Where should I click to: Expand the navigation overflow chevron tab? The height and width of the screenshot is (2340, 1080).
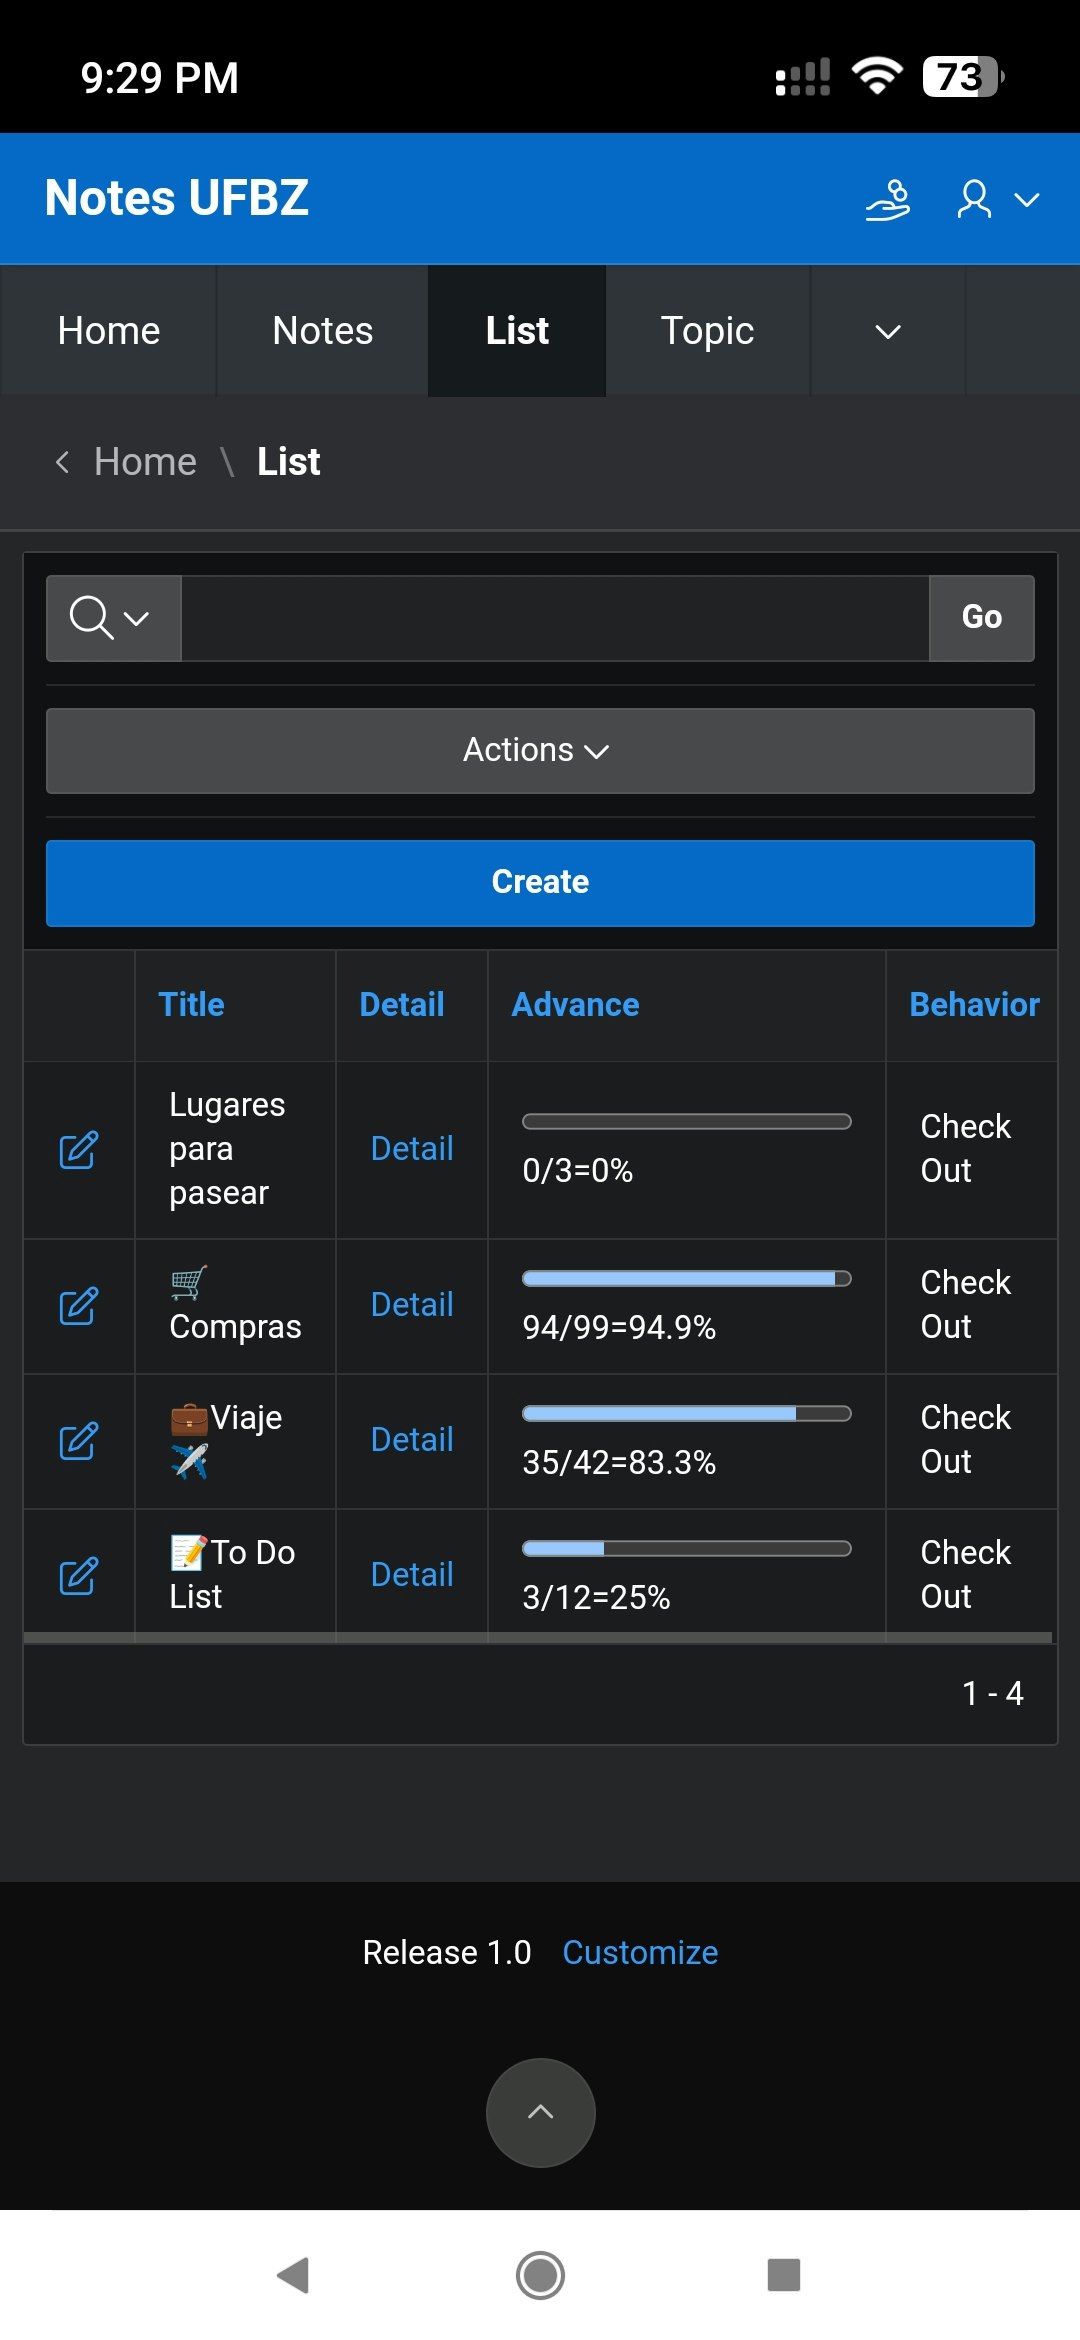tap(888, 331)
